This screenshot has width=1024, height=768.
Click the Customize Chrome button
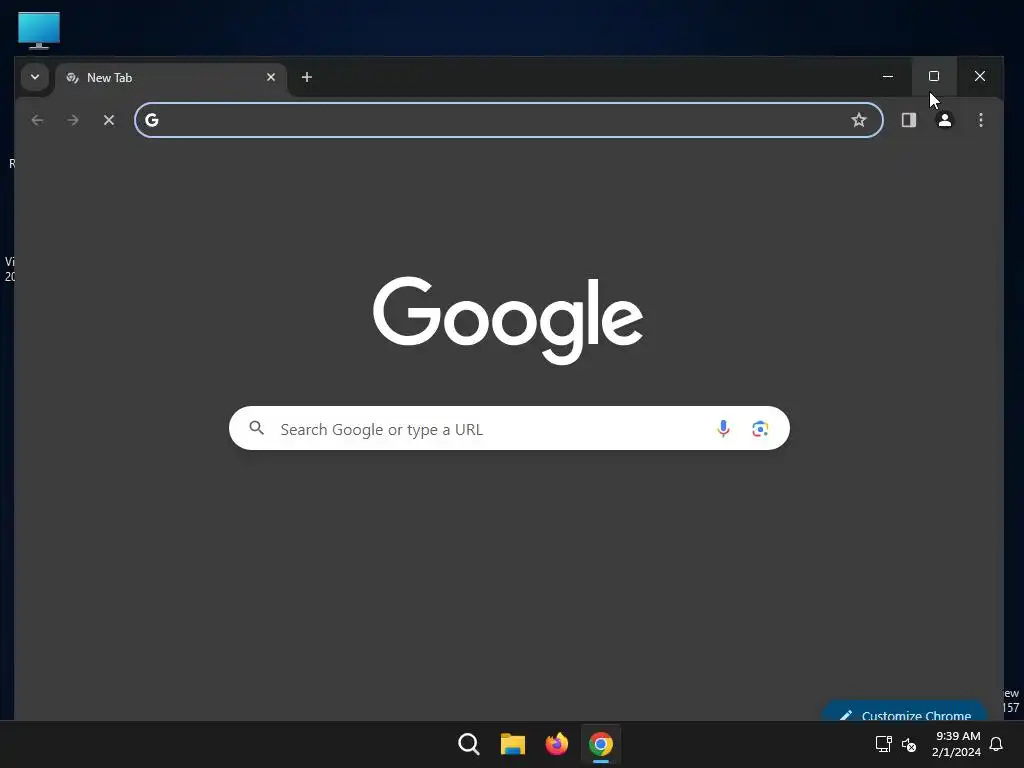[x=904, y=712]
